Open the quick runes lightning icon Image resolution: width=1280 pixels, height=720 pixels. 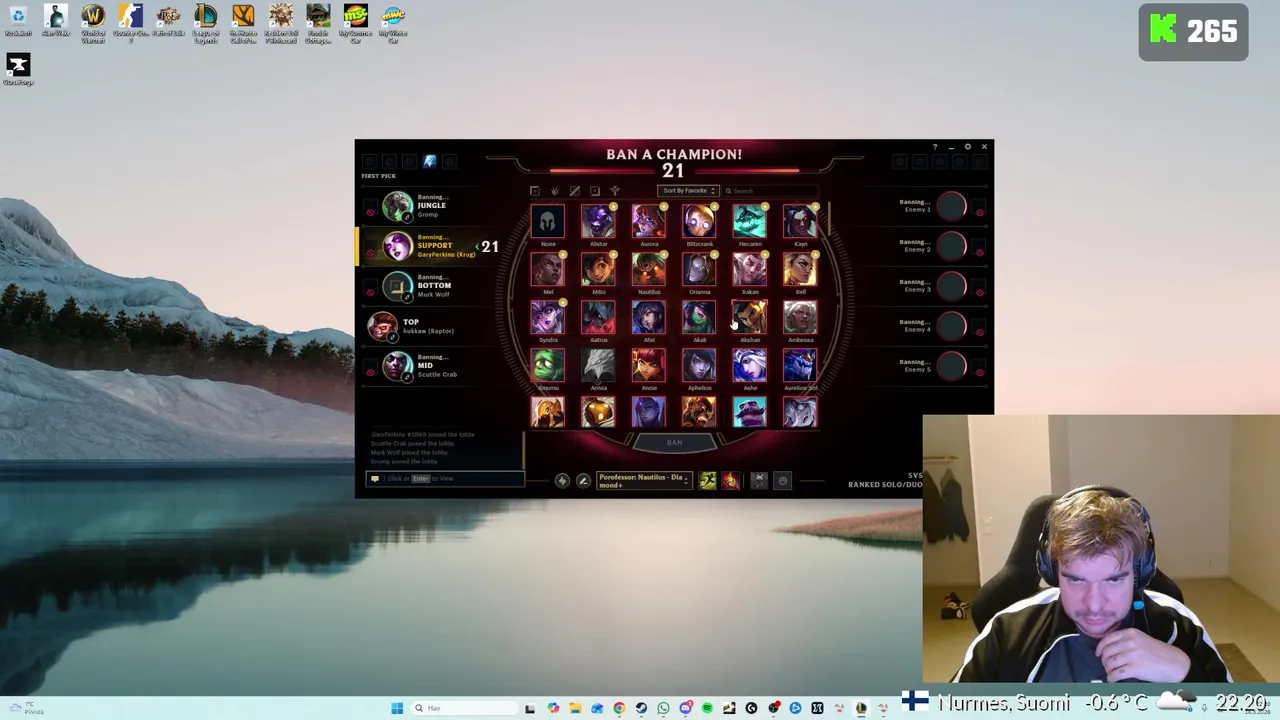point(562,481)
